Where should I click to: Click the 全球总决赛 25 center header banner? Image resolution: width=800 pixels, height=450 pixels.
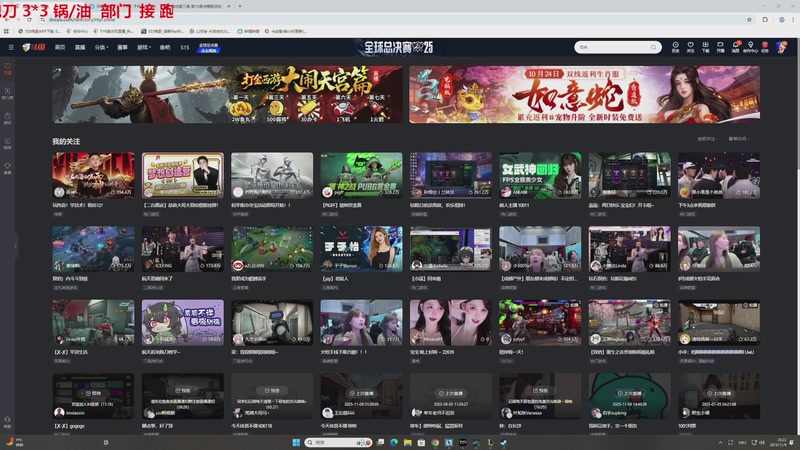click(399, 47)
